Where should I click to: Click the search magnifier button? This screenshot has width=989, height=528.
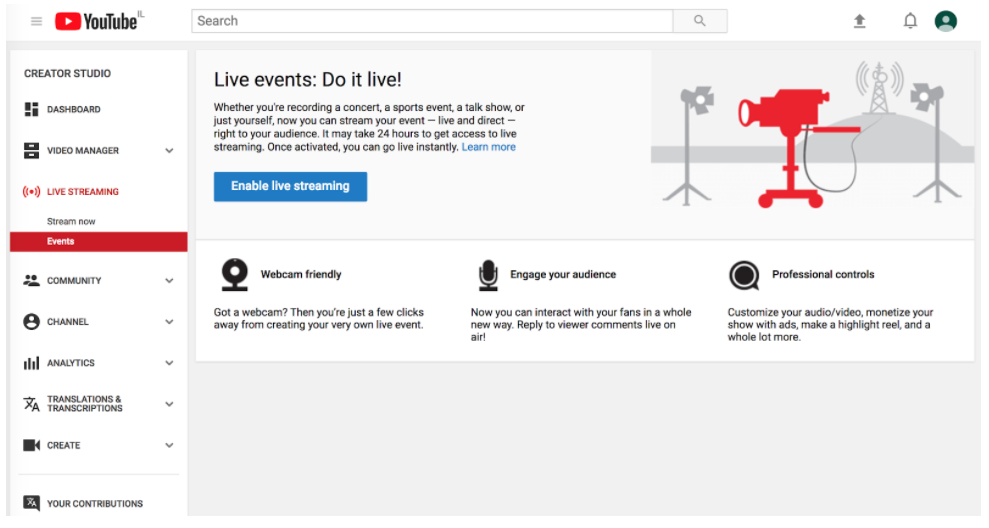(699, 21)
